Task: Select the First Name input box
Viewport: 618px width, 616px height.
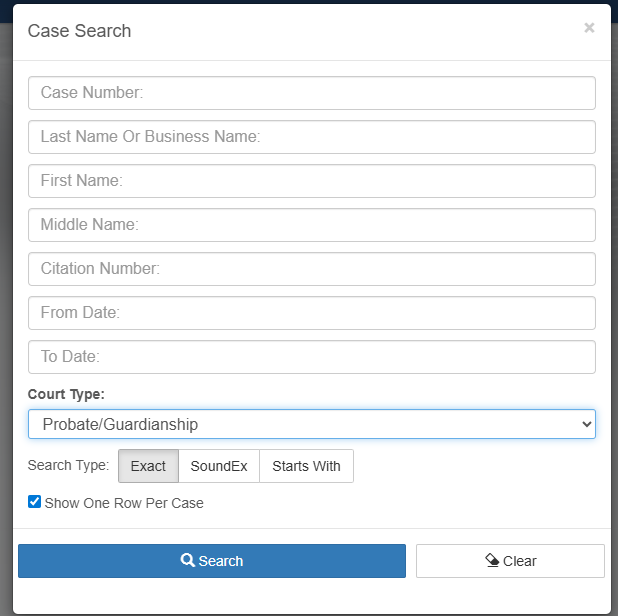Action: [x=311, y=181]
